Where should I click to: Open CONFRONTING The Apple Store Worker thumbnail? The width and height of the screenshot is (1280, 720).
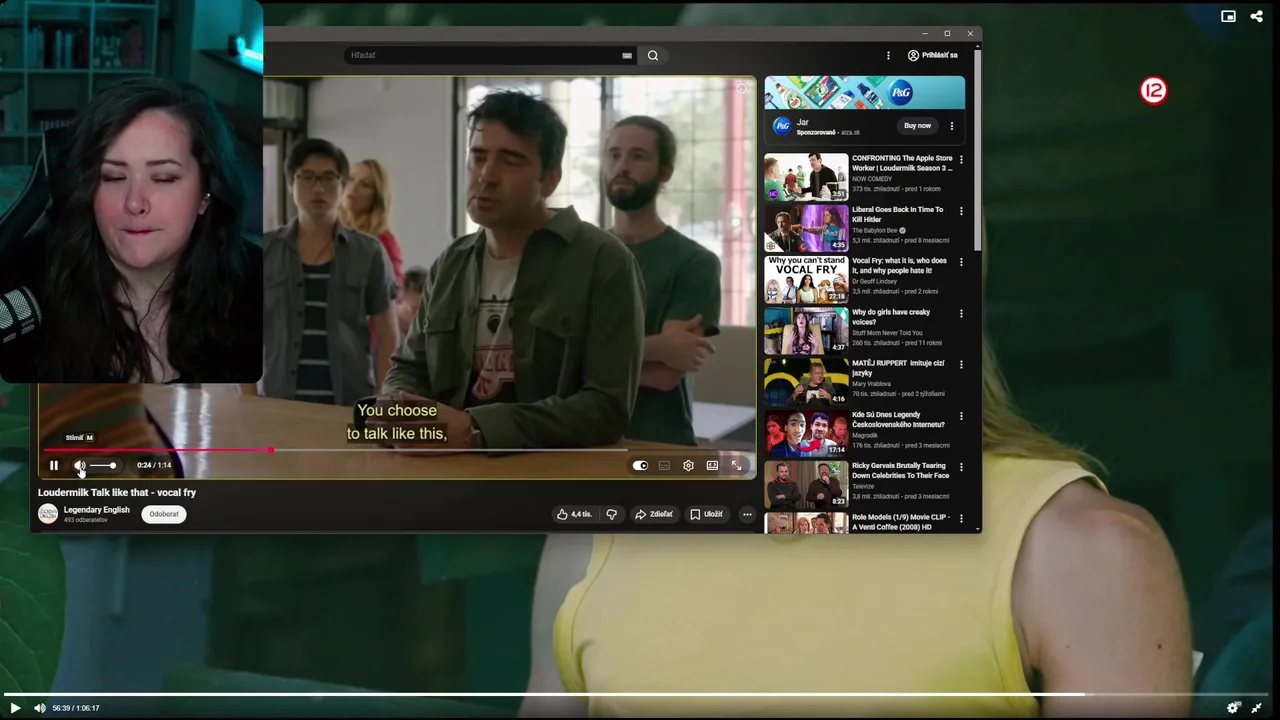coord(806,177)
